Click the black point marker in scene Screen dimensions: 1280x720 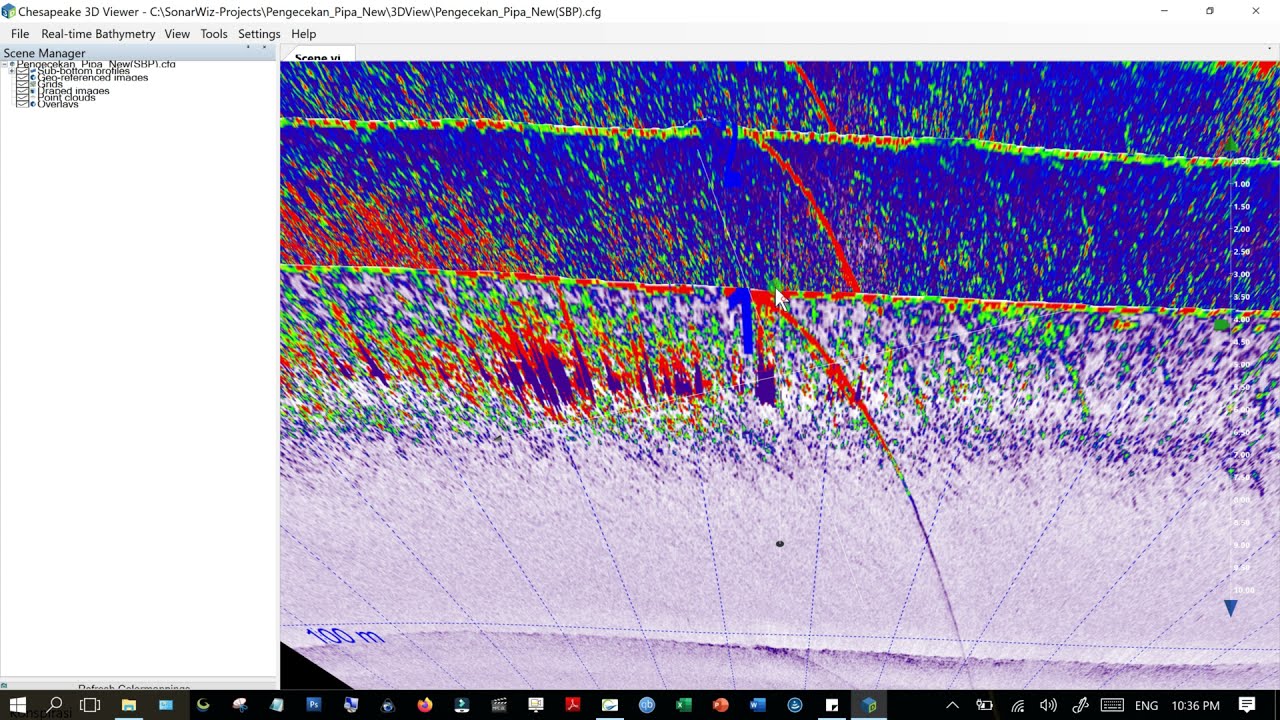coord(780,544)
